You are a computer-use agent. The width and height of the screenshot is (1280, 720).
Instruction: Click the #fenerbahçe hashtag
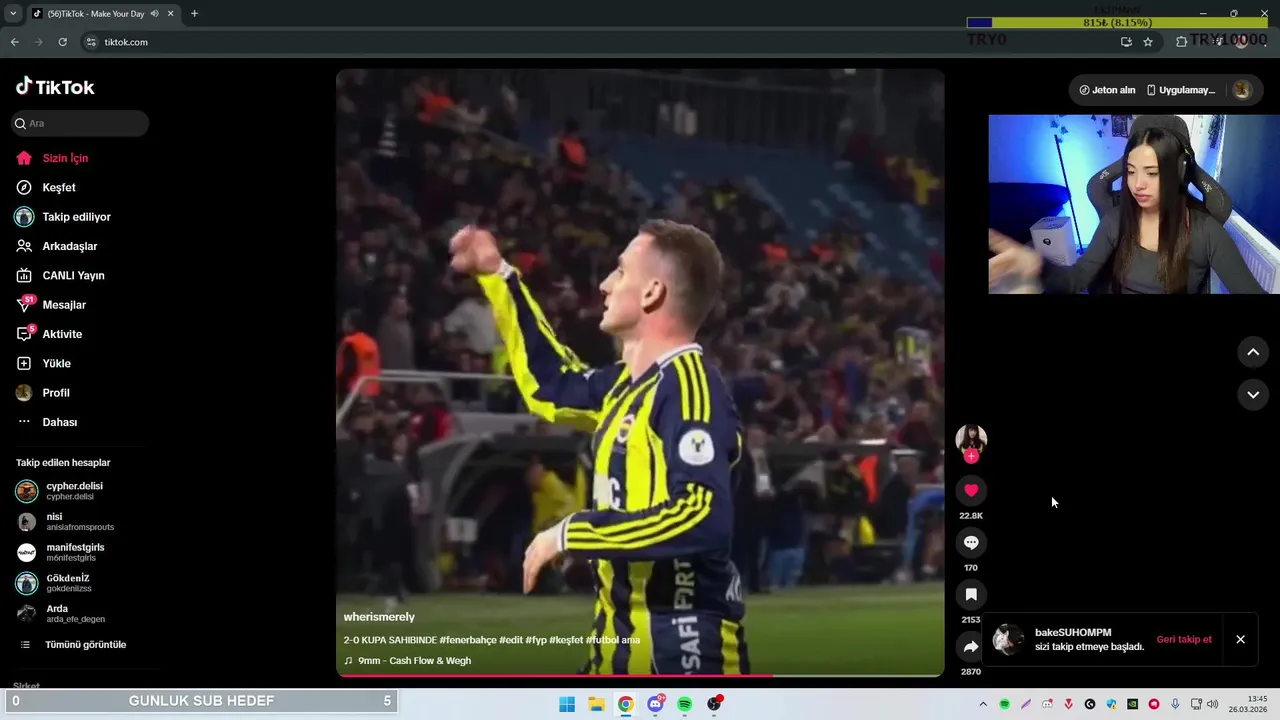[x=468, y=640]
